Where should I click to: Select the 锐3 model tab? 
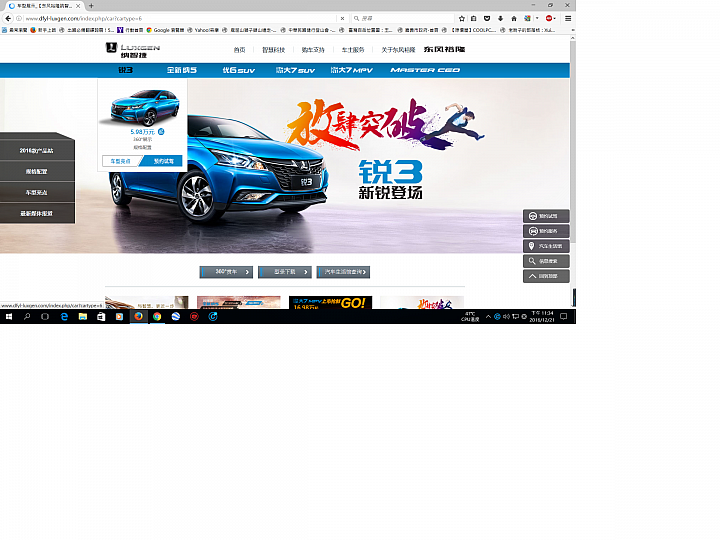pyautogui.click(x=125, y=70)
